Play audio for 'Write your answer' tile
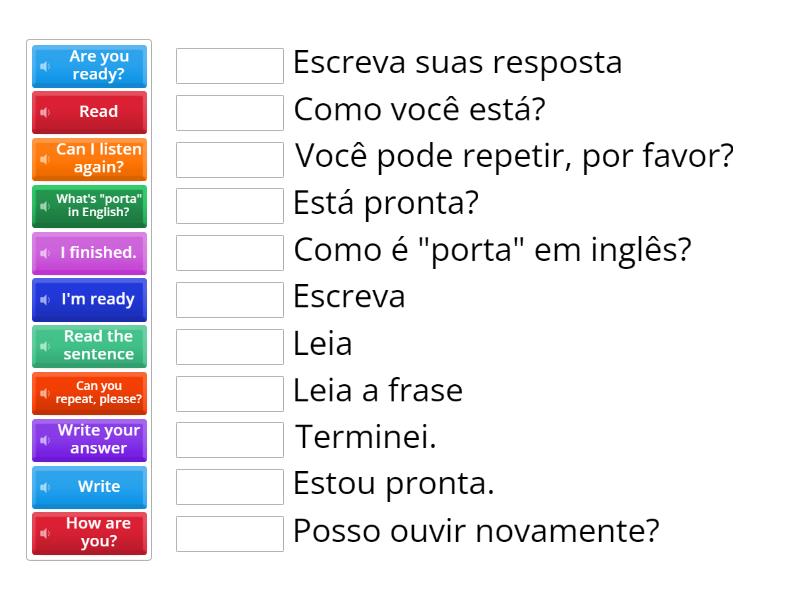The width and height of the screenshot is (800, 600). point(44,440)
